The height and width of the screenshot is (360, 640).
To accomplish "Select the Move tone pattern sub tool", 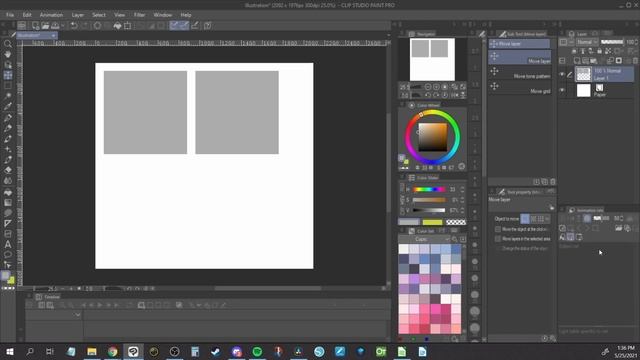I will (520, 73).
